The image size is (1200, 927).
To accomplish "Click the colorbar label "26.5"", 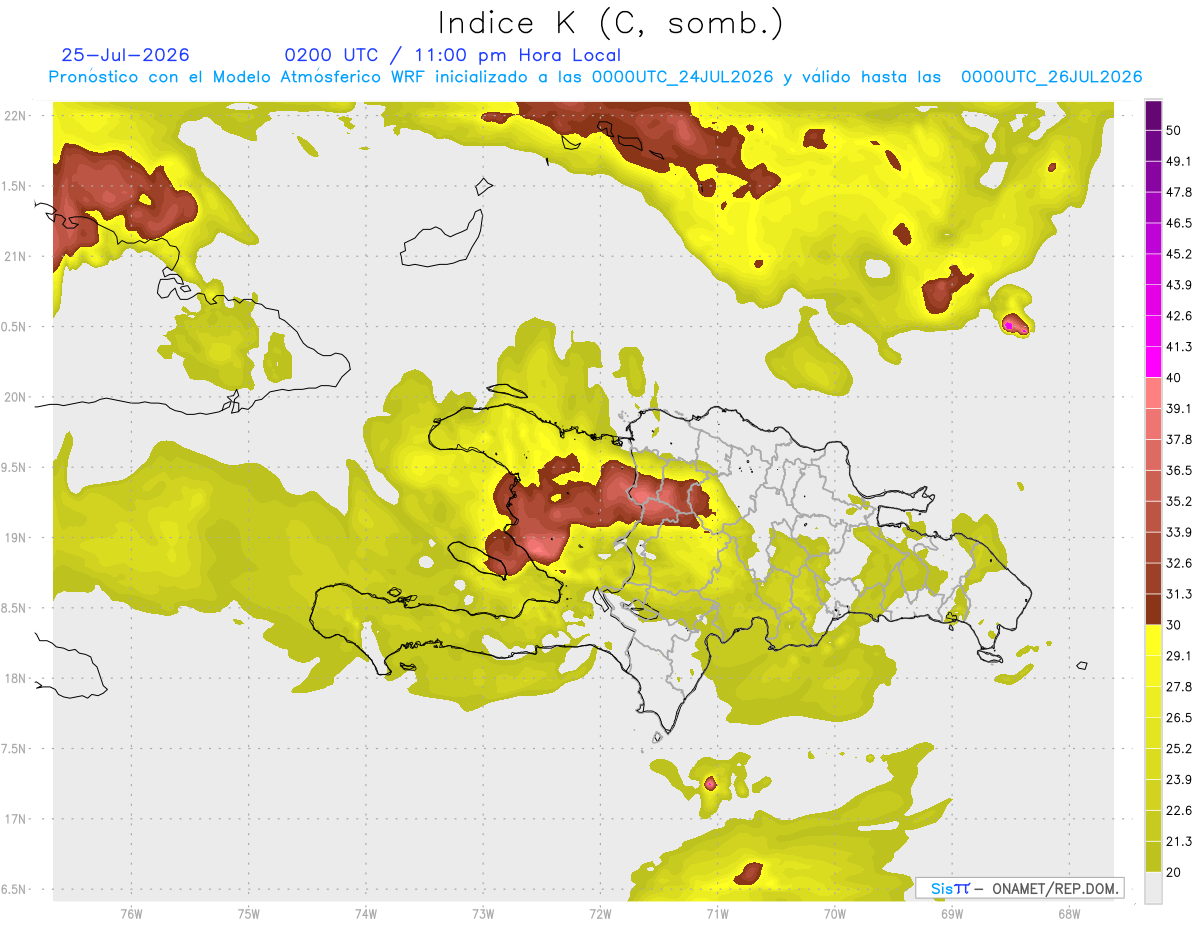I will point(1178,718).
